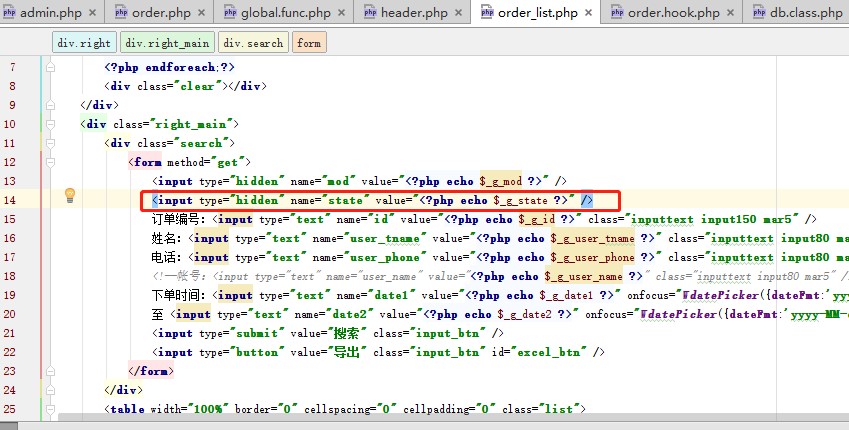
Task: Collapse the table fold on line 25
Action: pyautogui.click(x=50, y=409)
